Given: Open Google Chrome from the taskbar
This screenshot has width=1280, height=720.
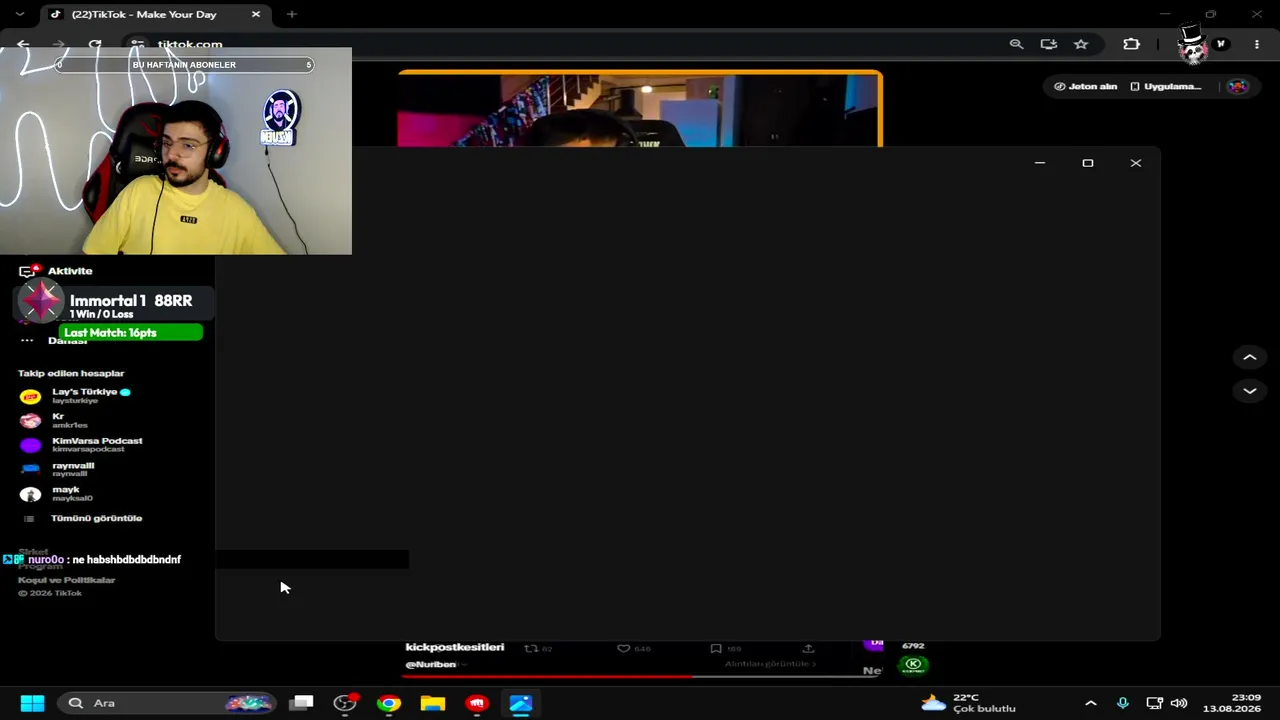Looking at the screenshot, I should click(x=389, y=703).
